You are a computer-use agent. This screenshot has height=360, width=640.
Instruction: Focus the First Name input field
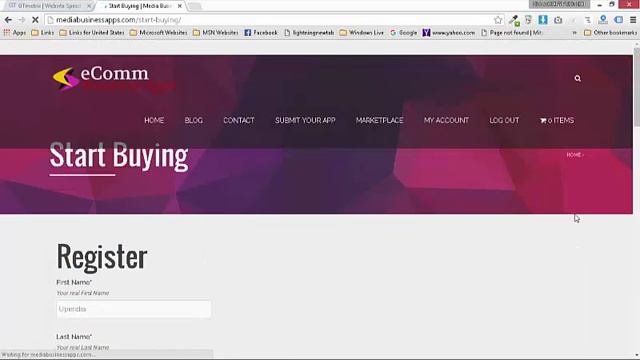point(134,309)
